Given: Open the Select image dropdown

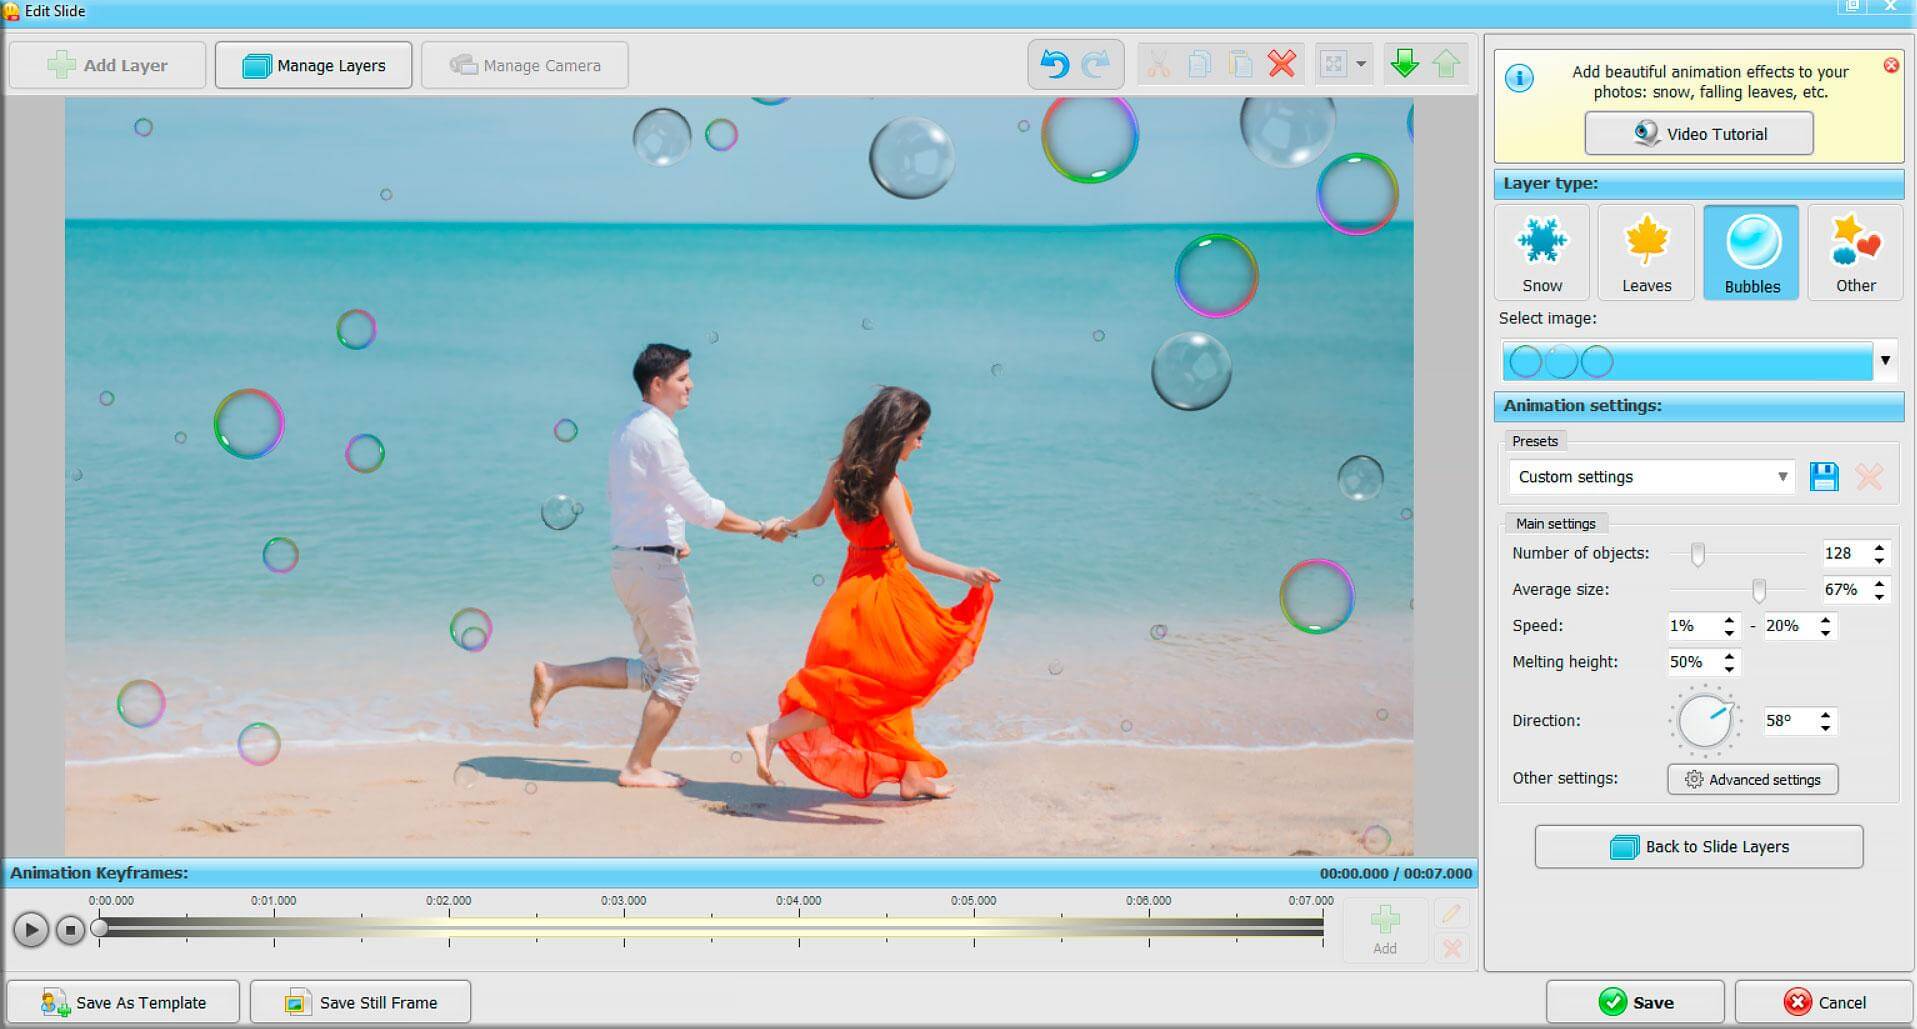Looking at the screenshot, I should click(x=1886, y=361).
